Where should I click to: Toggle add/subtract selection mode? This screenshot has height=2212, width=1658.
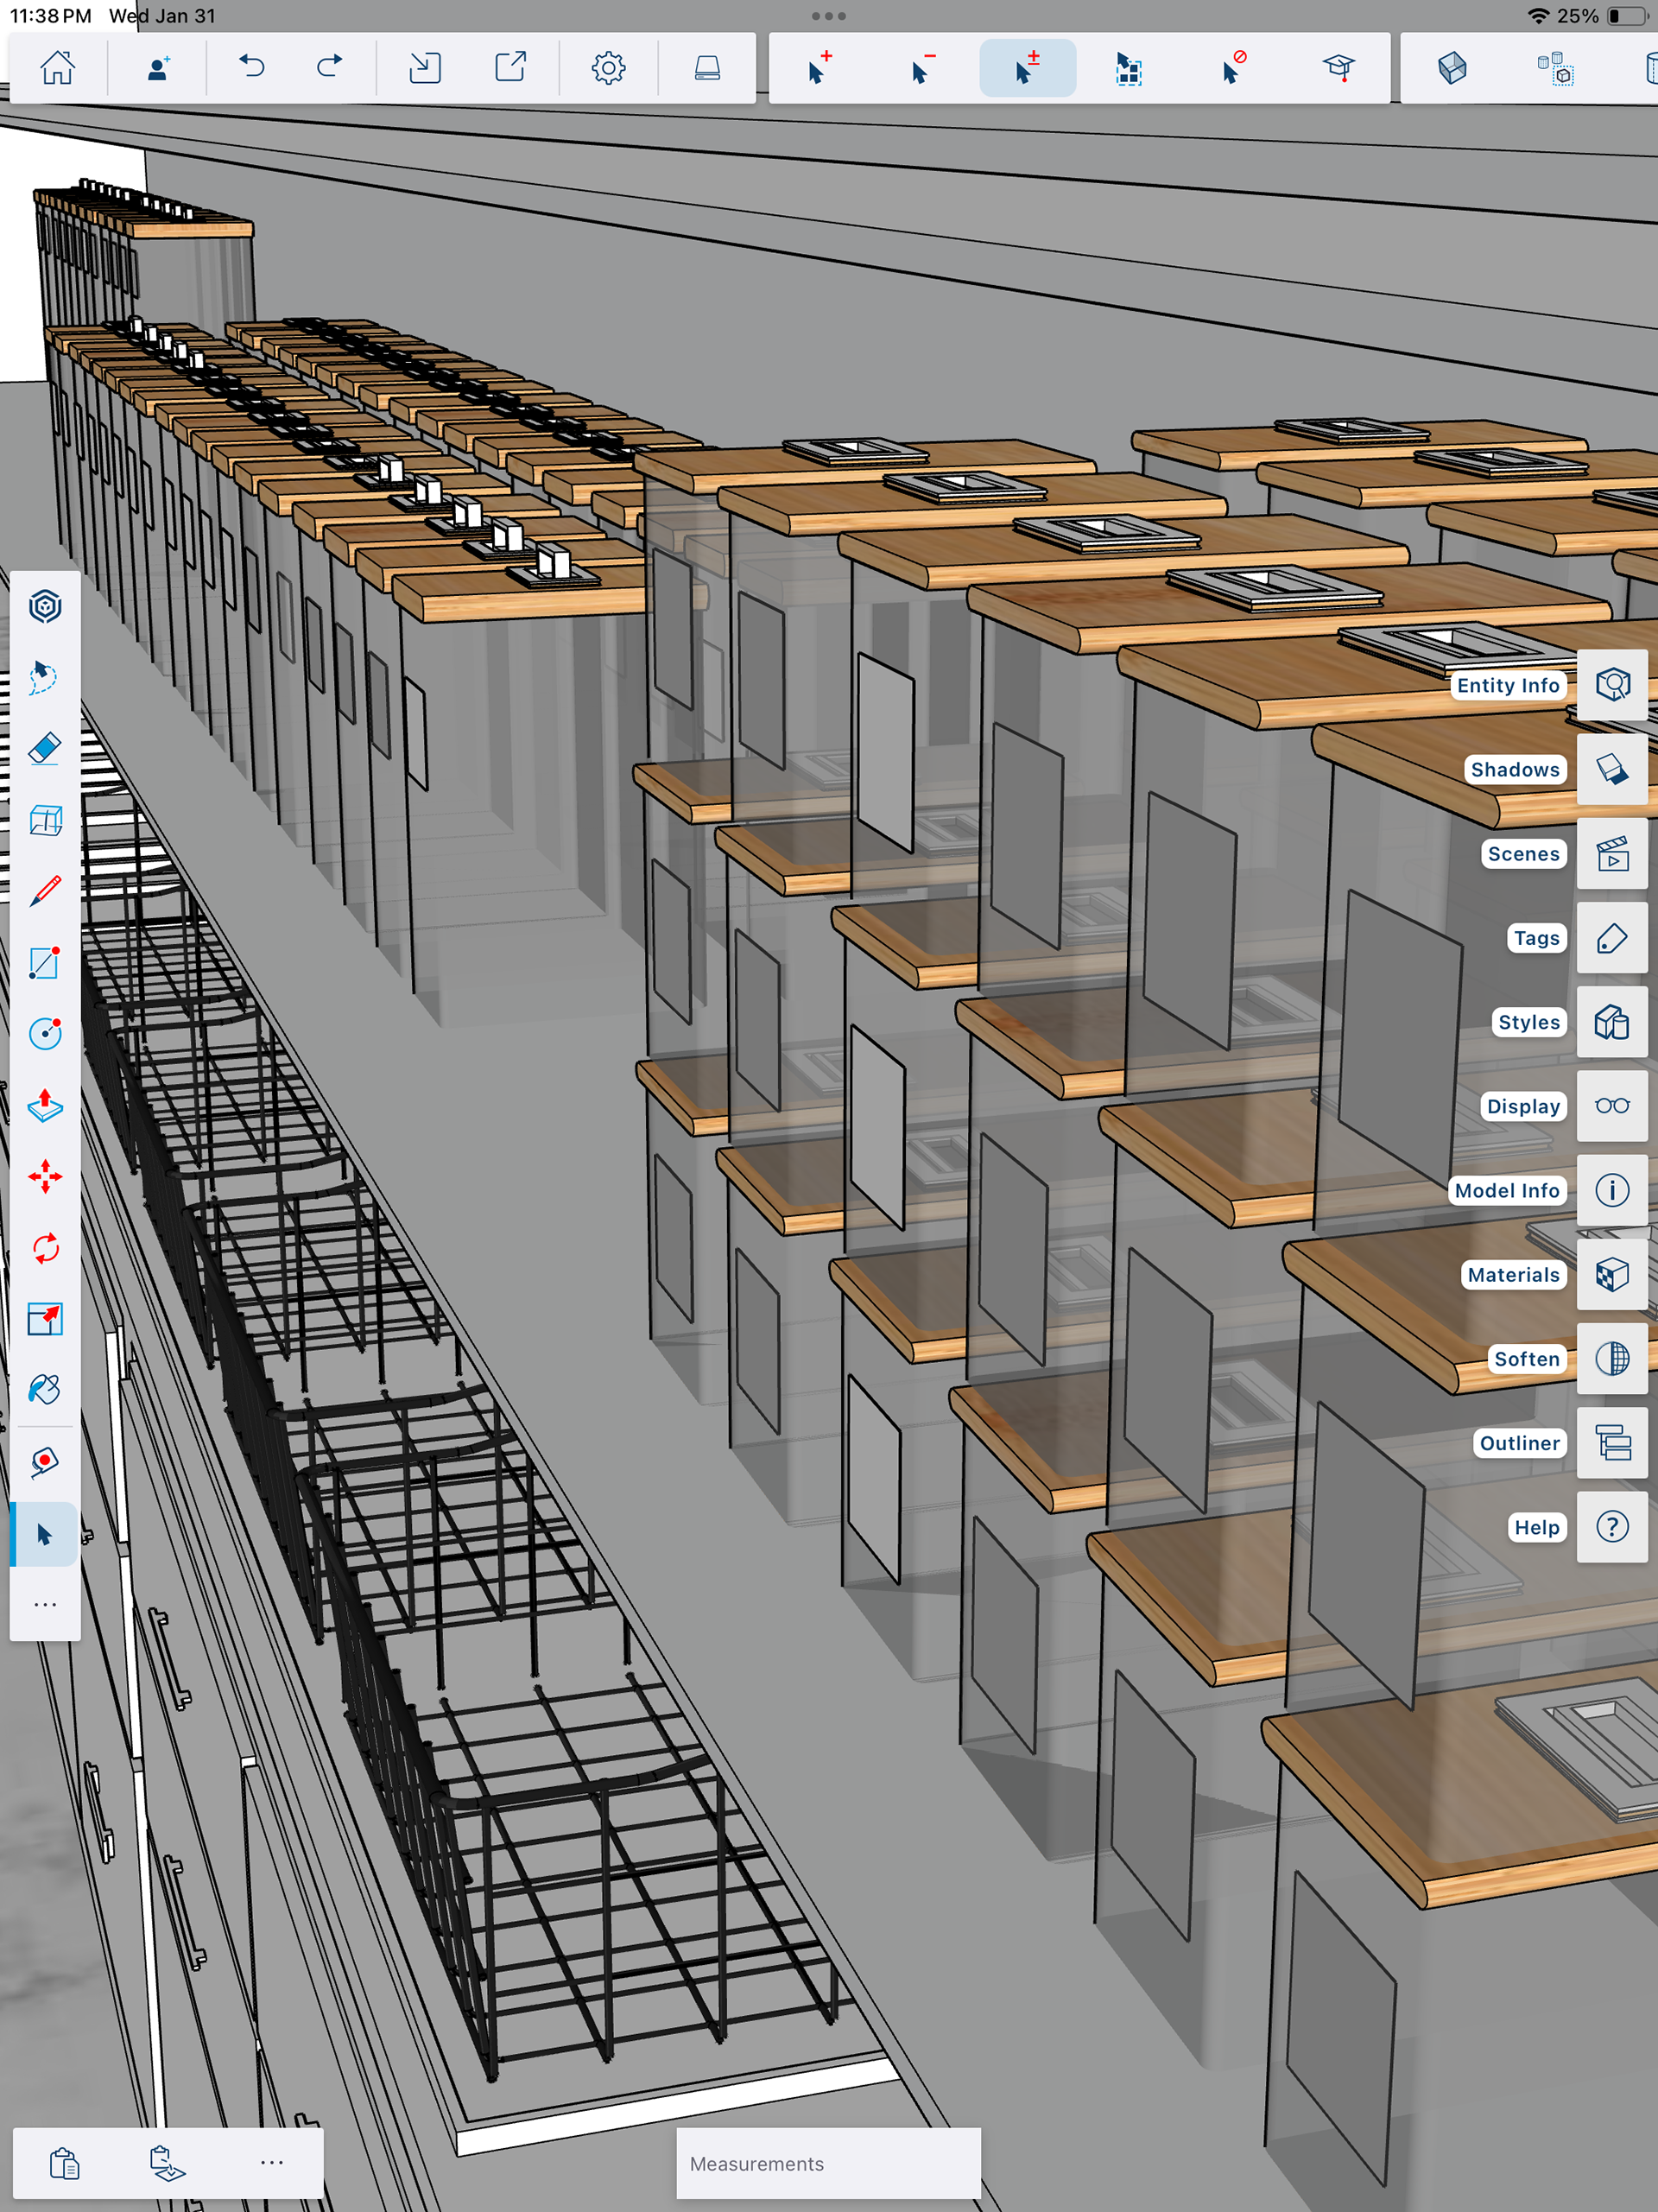tap(1027, 68)
